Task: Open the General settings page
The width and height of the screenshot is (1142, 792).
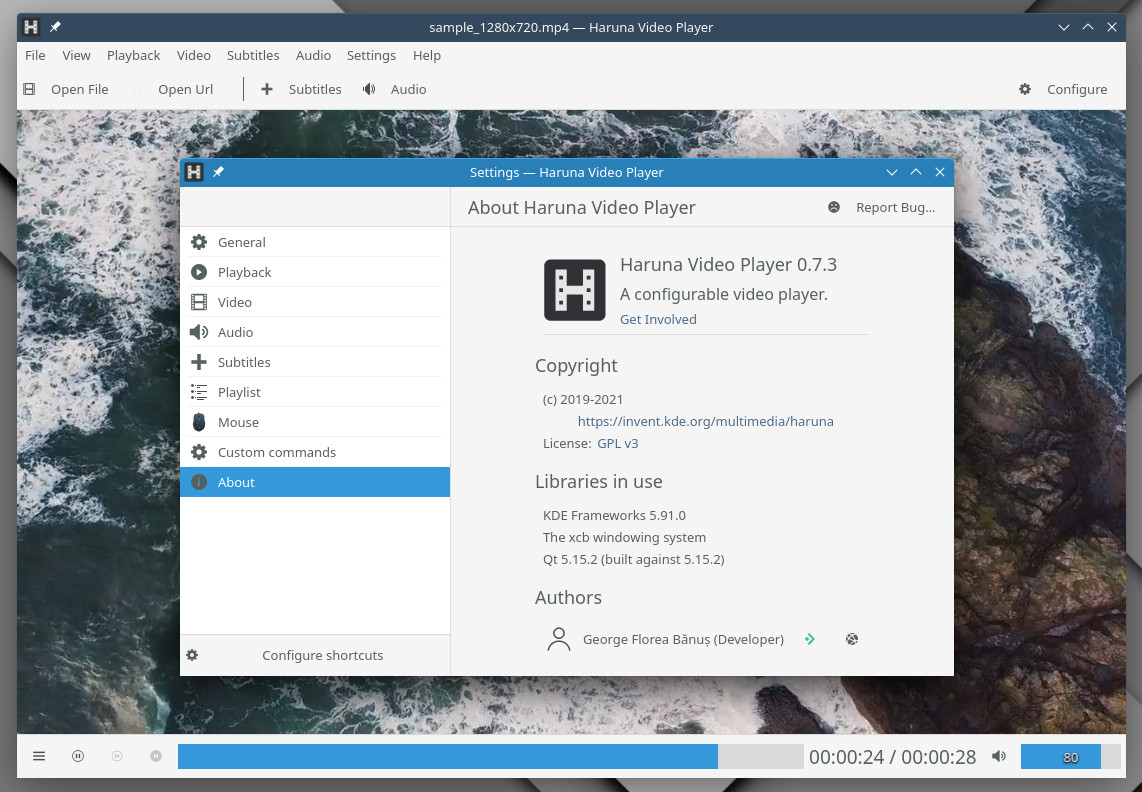Action: 315,242
